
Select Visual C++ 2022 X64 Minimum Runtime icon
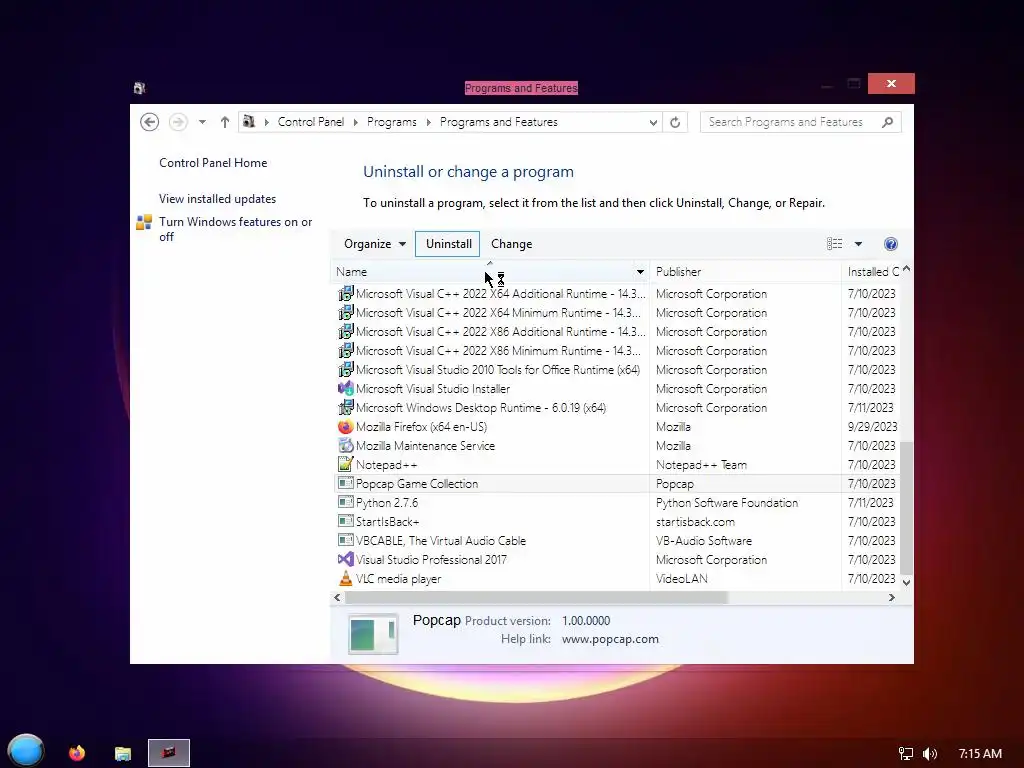click(x=345, y=313)
